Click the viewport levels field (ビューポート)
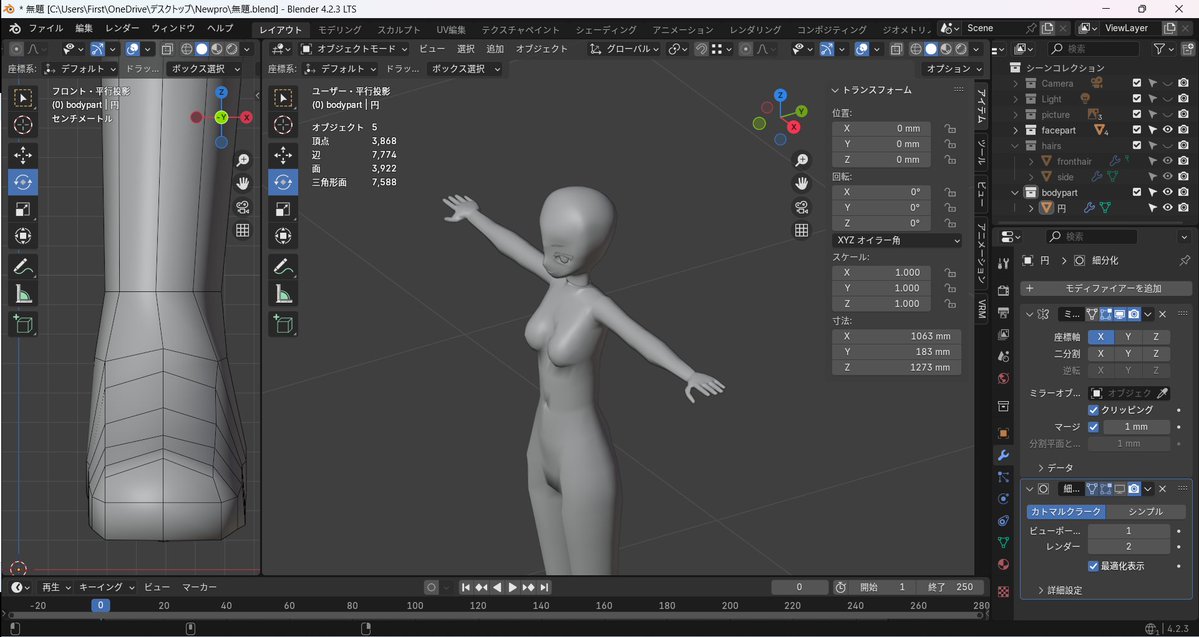Viewport: 1199px width, 637px height. pos(1129,531)
